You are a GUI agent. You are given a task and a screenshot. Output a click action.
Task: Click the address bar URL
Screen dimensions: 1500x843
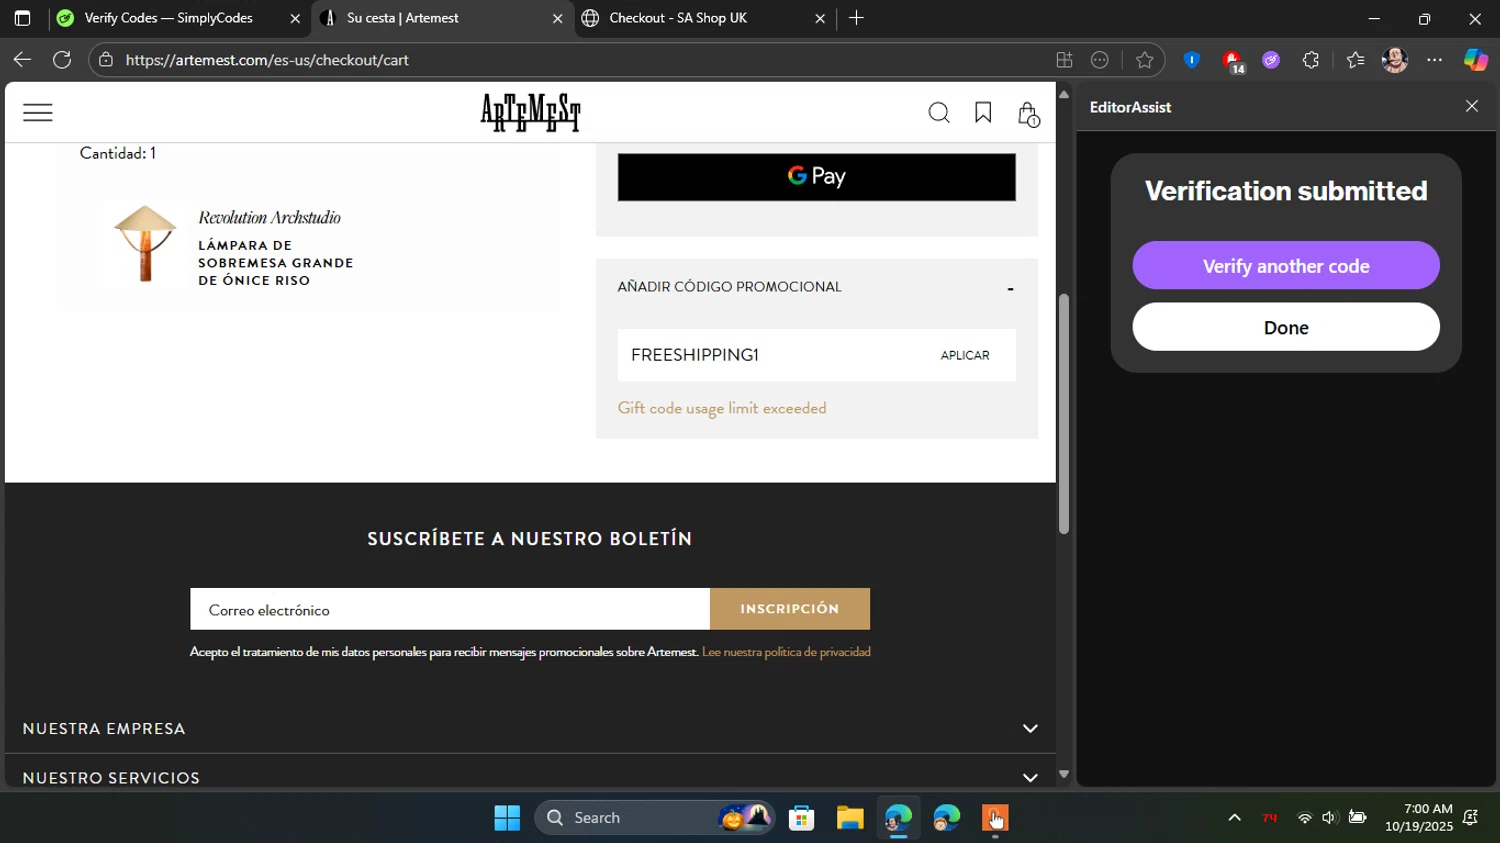click(267, 60)
